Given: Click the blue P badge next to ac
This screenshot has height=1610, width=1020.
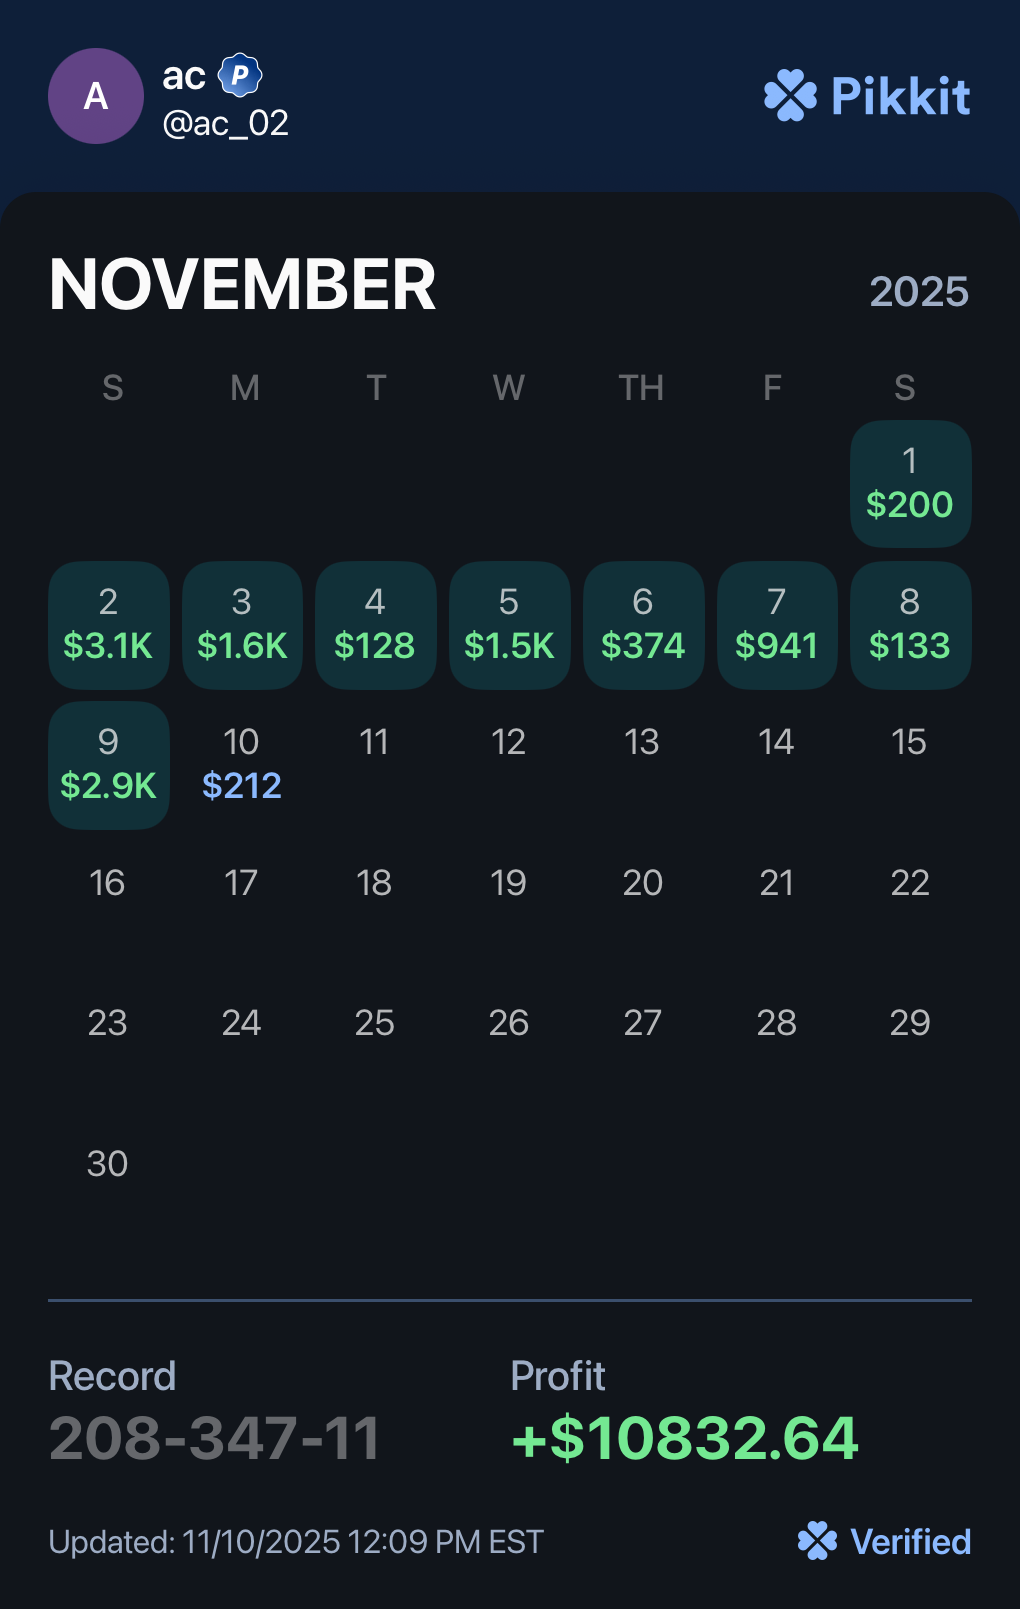Looking at the screenshot, I should [240, 75].
